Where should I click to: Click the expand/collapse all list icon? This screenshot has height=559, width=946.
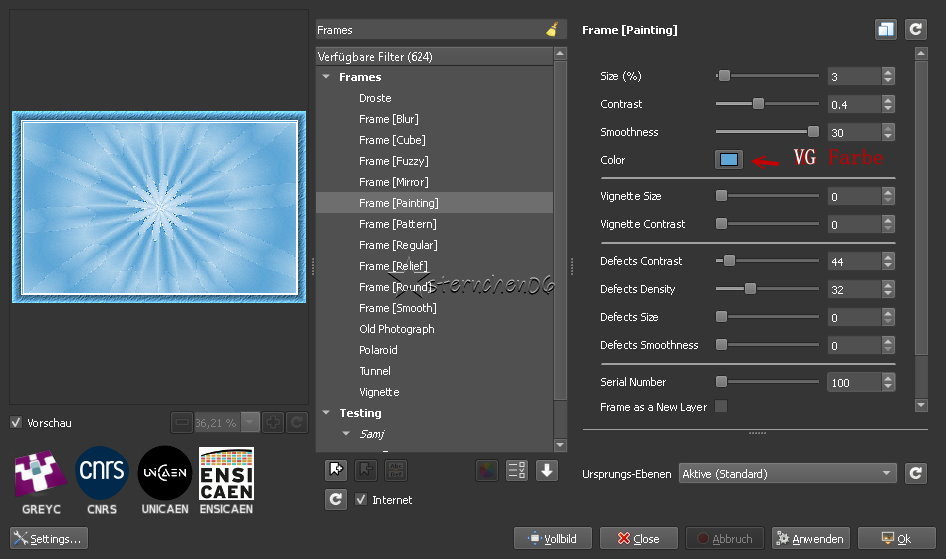517,470
